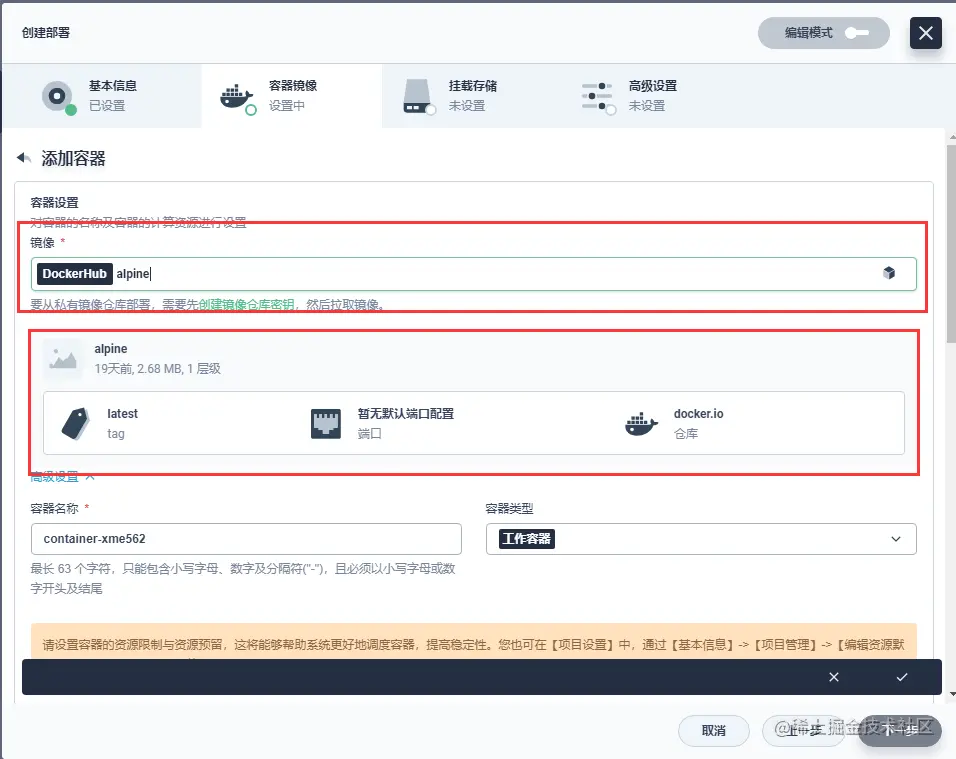This screenshot has height=759, width=956.
Task: Click the vertical scrollbar thumb
Action: pos(951,244)
